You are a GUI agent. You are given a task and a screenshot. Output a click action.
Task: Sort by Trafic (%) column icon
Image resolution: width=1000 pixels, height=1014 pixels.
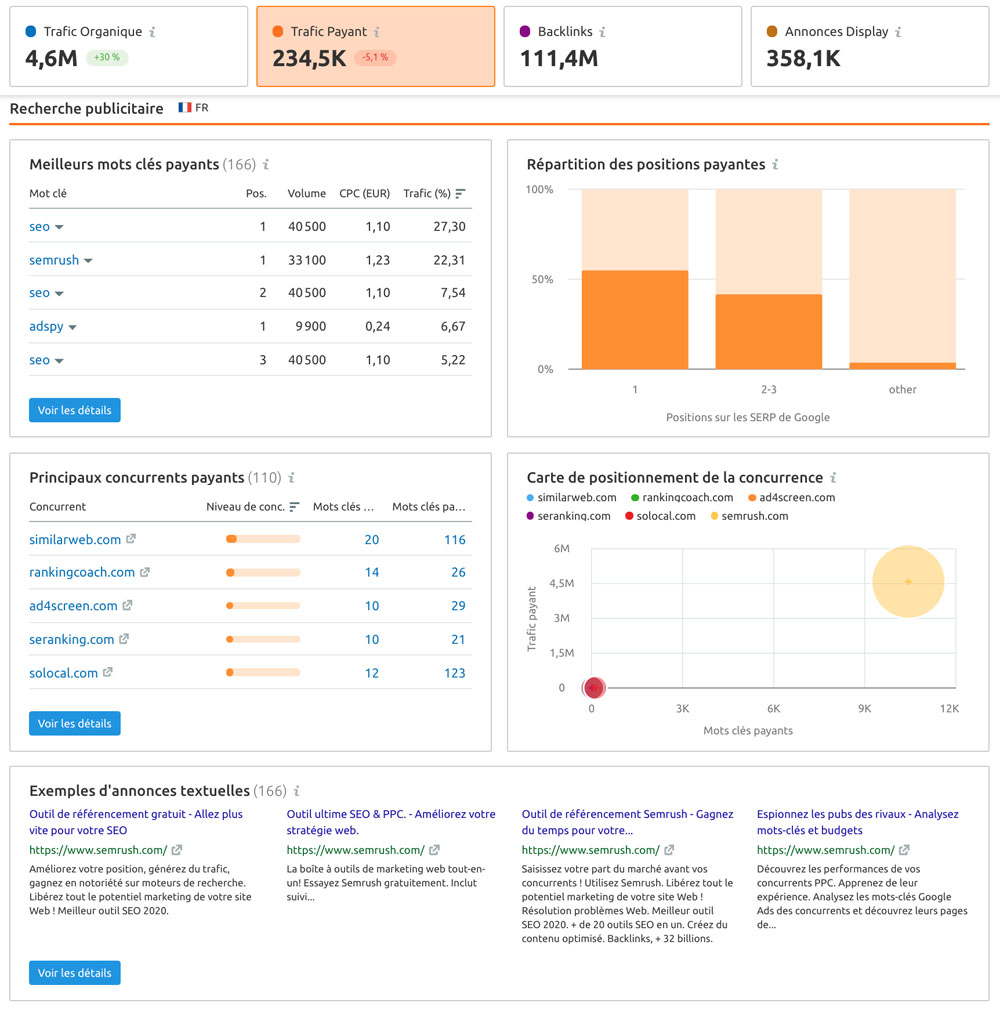(460, 194)
